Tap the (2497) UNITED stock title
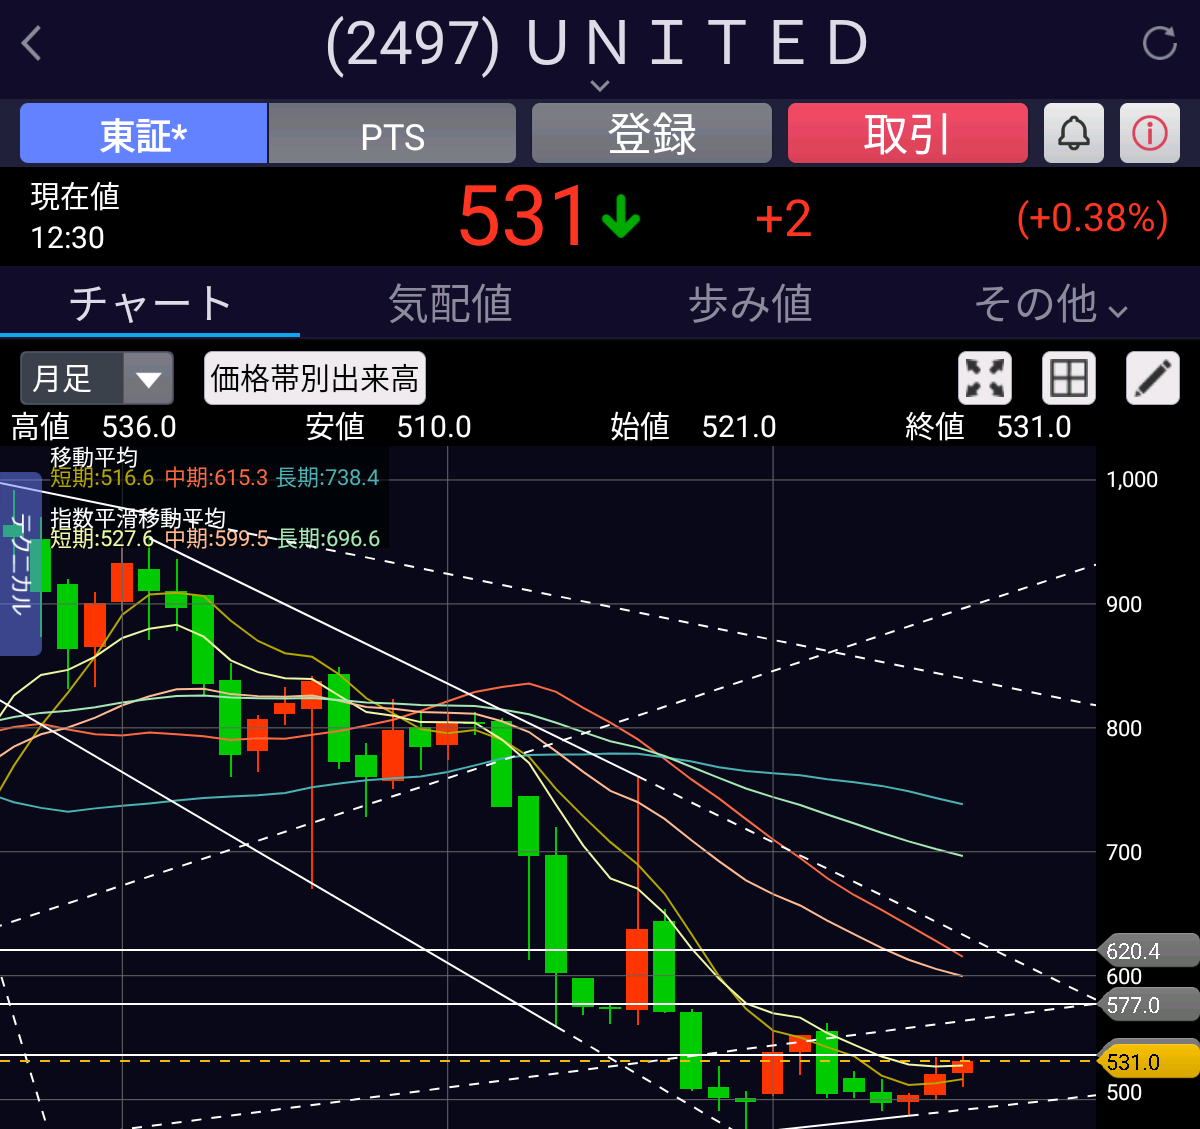 click(598, 45)
